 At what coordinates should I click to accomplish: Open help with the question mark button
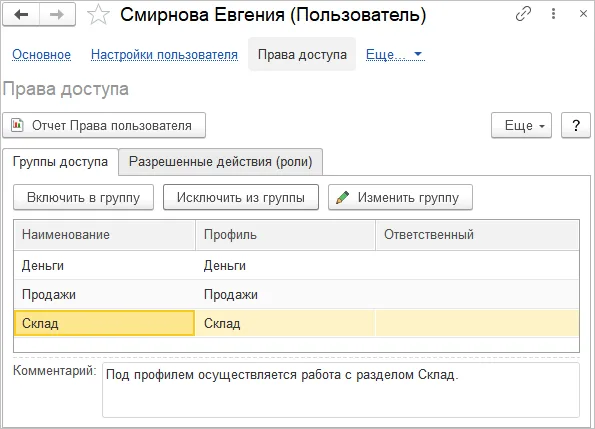coord(576,125)
